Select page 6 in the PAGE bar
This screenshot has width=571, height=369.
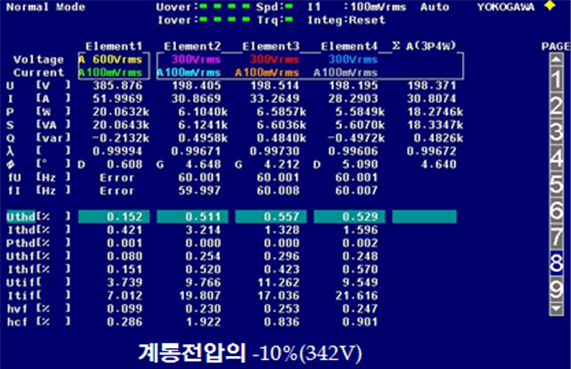tap(556, 211)
